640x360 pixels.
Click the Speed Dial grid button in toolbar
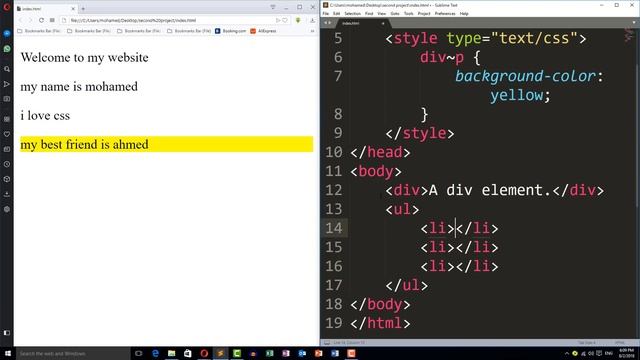(x=52, y=20)
